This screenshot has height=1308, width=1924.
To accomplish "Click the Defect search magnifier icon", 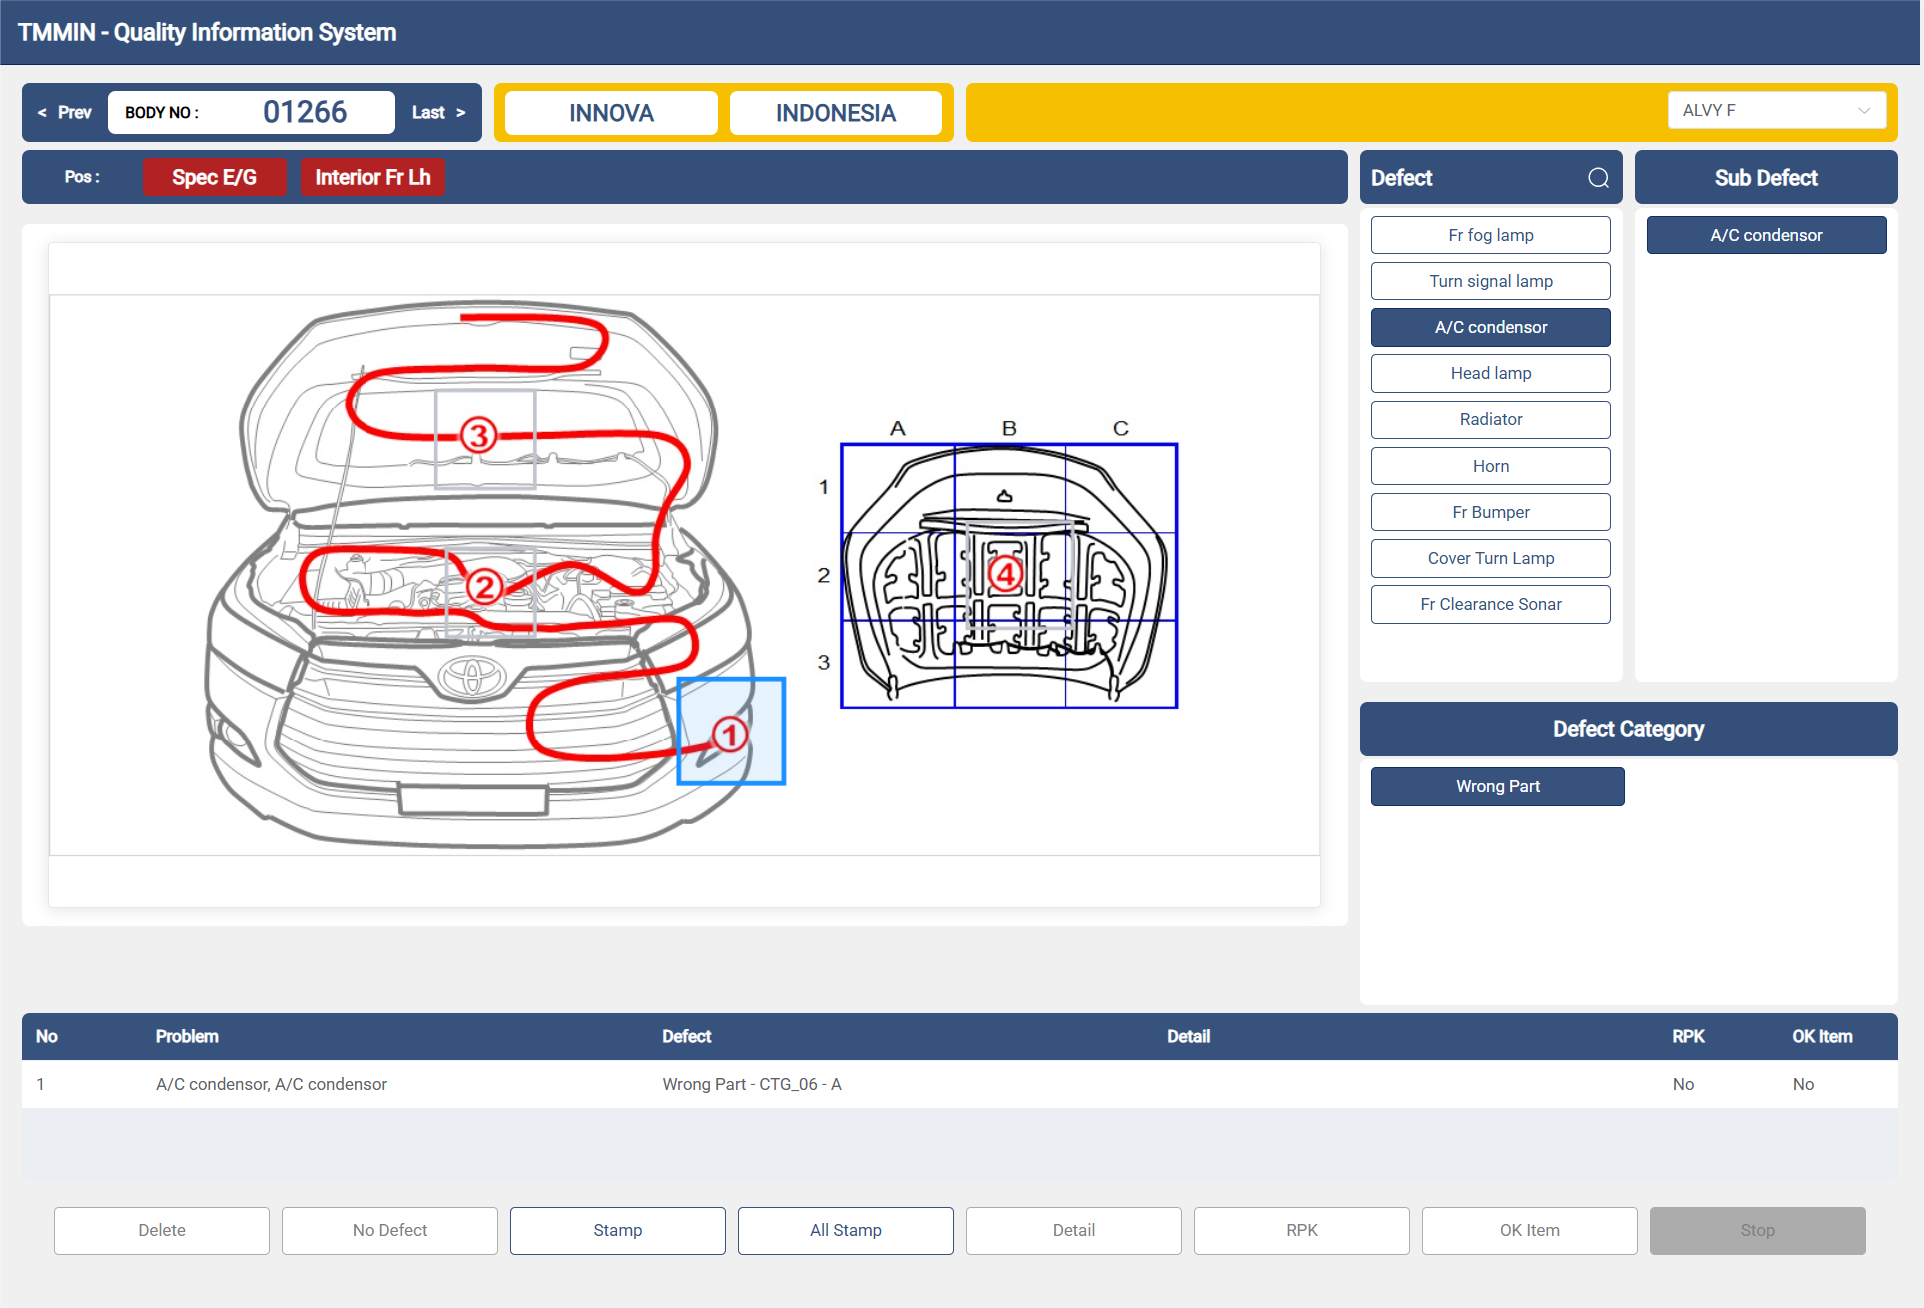I will (1598, 178).
